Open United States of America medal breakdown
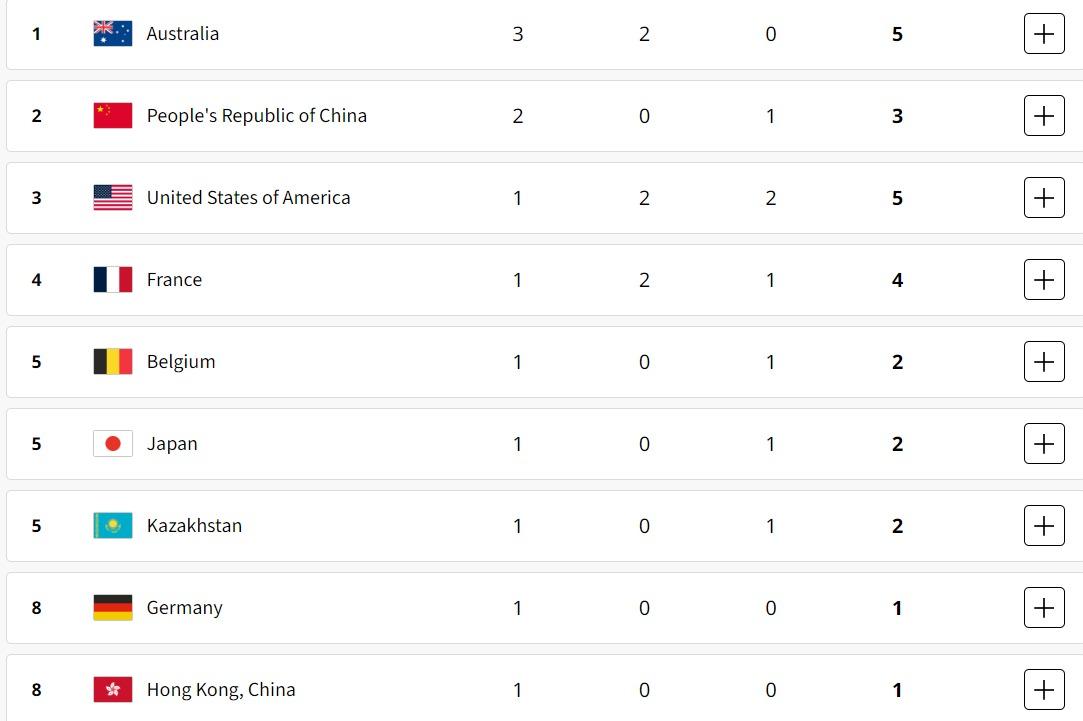 pos(1044,198)
